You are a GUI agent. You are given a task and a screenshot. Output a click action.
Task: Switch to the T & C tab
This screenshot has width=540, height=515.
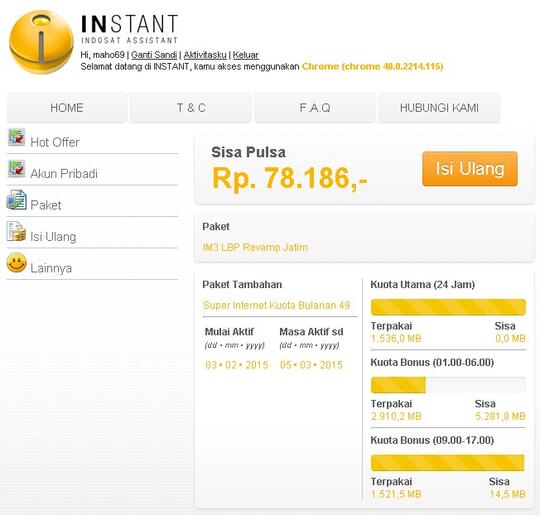191,107
